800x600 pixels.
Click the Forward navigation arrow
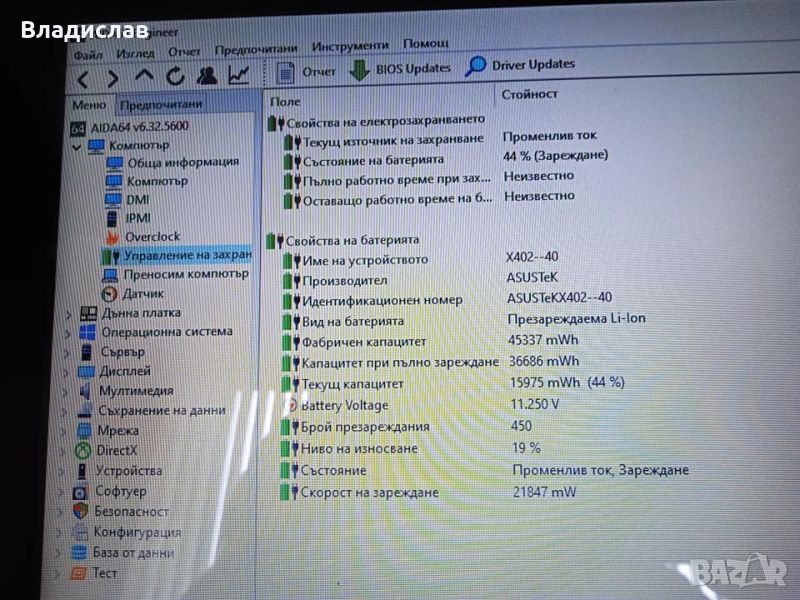tap(113, 79)
